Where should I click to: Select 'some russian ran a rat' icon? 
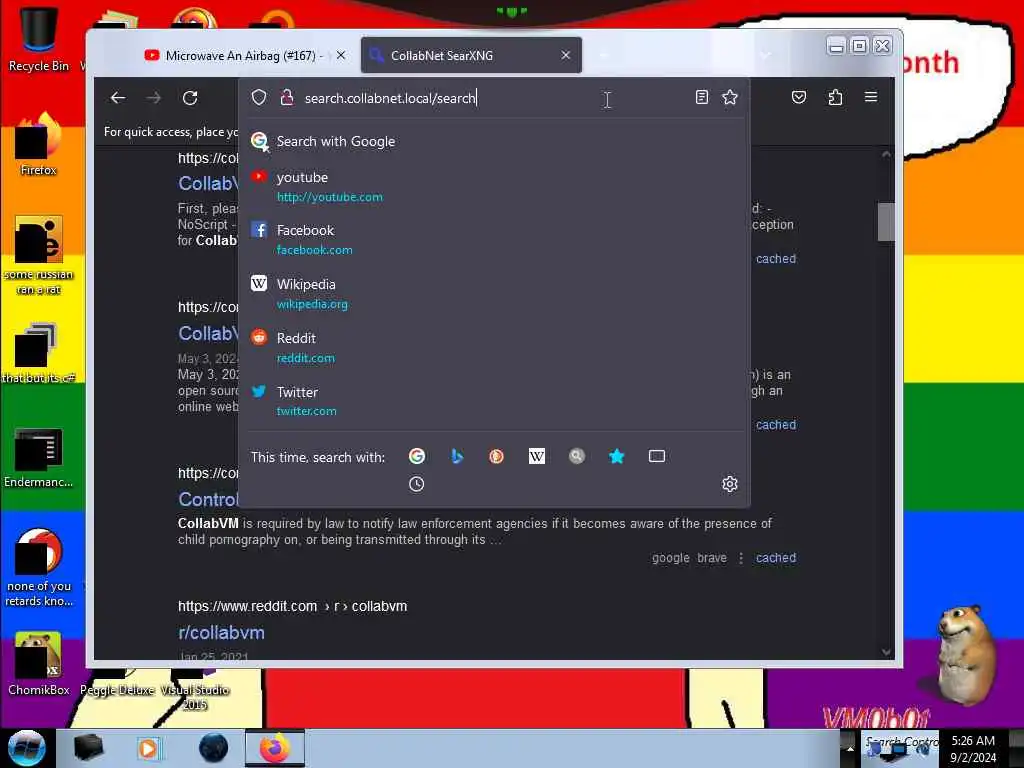tap(39, 256)
